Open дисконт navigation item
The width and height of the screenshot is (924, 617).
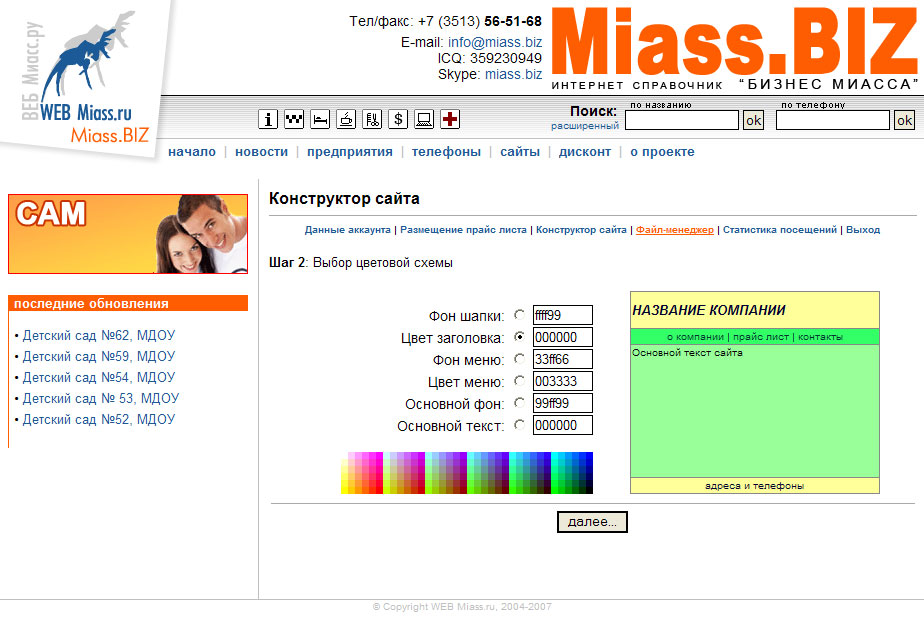tap(585, 151)
